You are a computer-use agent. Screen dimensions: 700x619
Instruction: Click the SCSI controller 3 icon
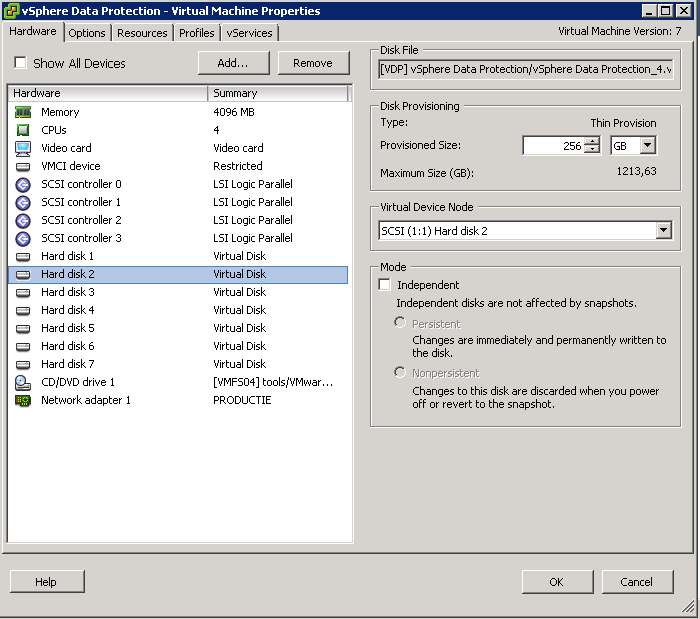tap(23, 239)
